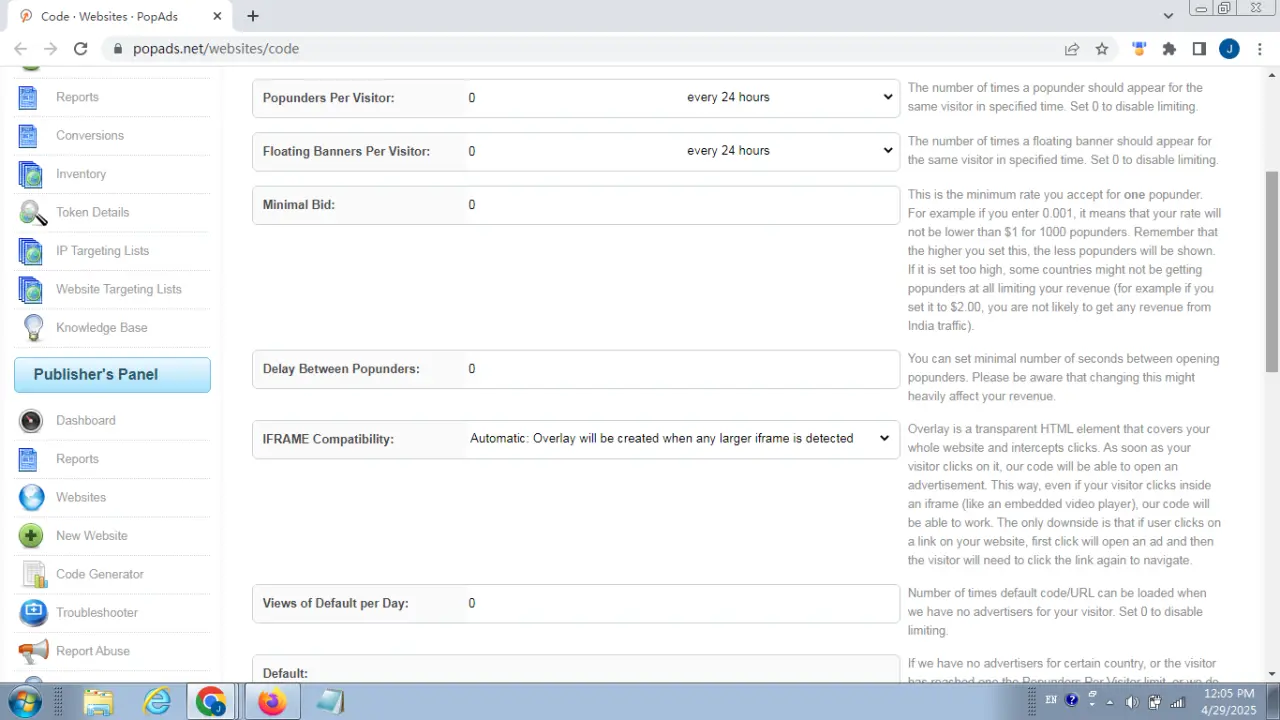The image size is (1280, 720).
Task: Open the Chrome profile avatar J
Action: pos(1229,48)
